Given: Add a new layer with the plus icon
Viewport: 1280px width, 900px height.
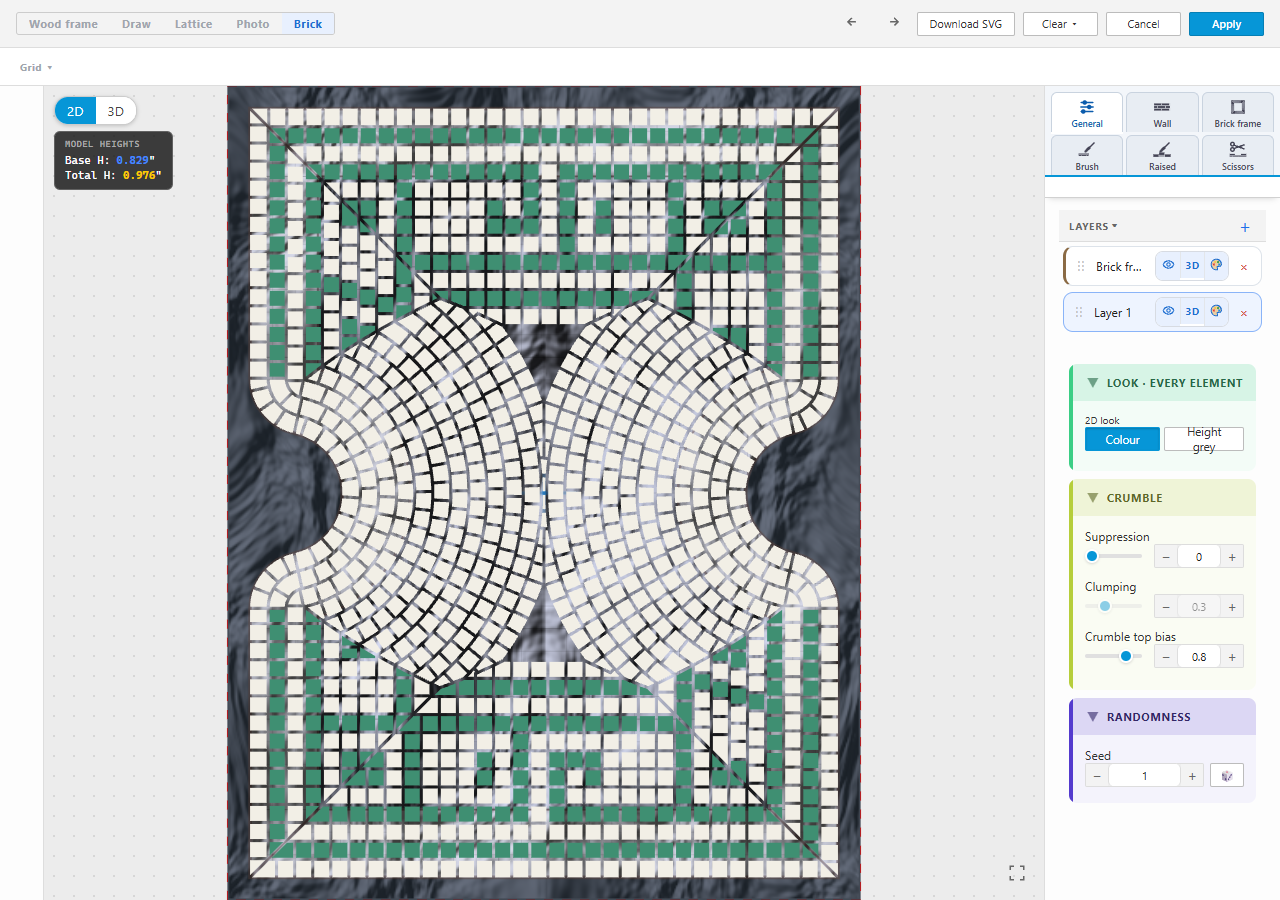Looking at the screenshot, I should (x=1245, y=227).
